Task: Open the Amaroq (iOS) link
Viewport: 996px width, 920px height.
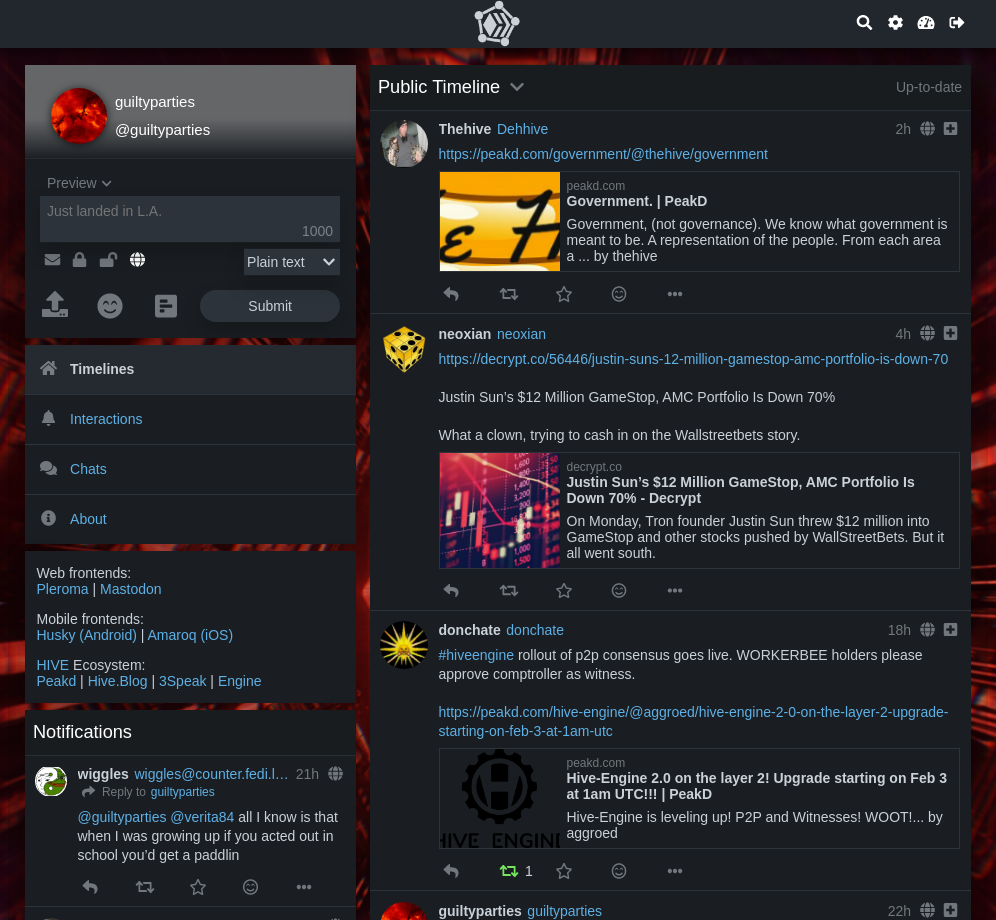Action: click(190, 635)
